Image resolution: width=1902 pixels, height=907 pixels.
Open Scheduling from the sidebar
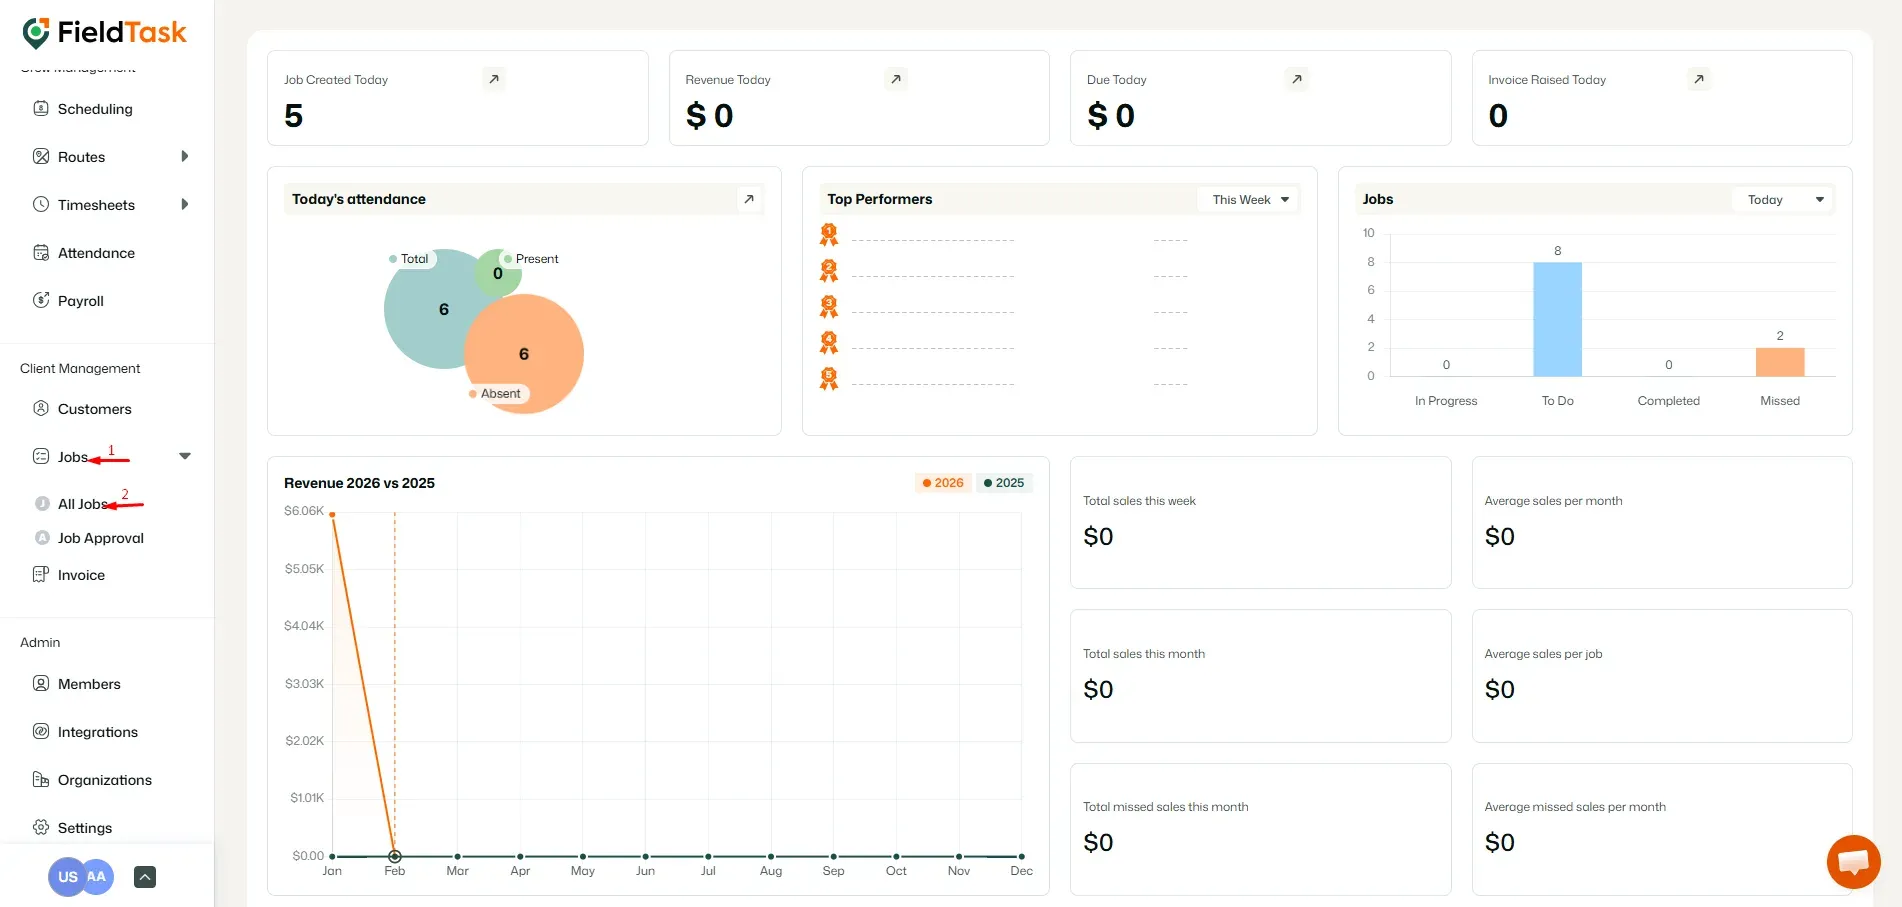(x=95, y=108)
